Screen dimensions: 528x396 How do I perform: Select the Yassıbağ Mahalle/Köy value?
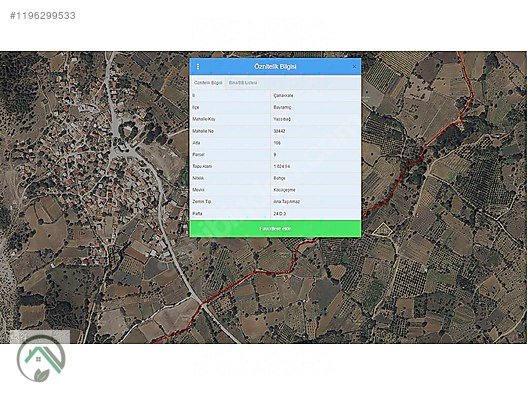[x=282, y=119]
